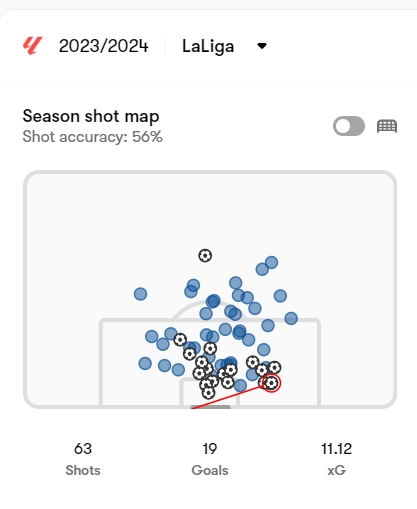Screen dimensions: 417x509
Task: Click the goal mouth bar at pitch bottom
Action: pos(210,407)
